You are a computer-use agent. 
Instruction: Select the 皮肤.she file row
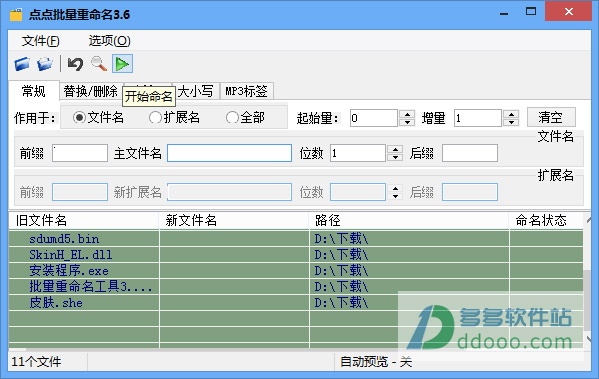296,303
